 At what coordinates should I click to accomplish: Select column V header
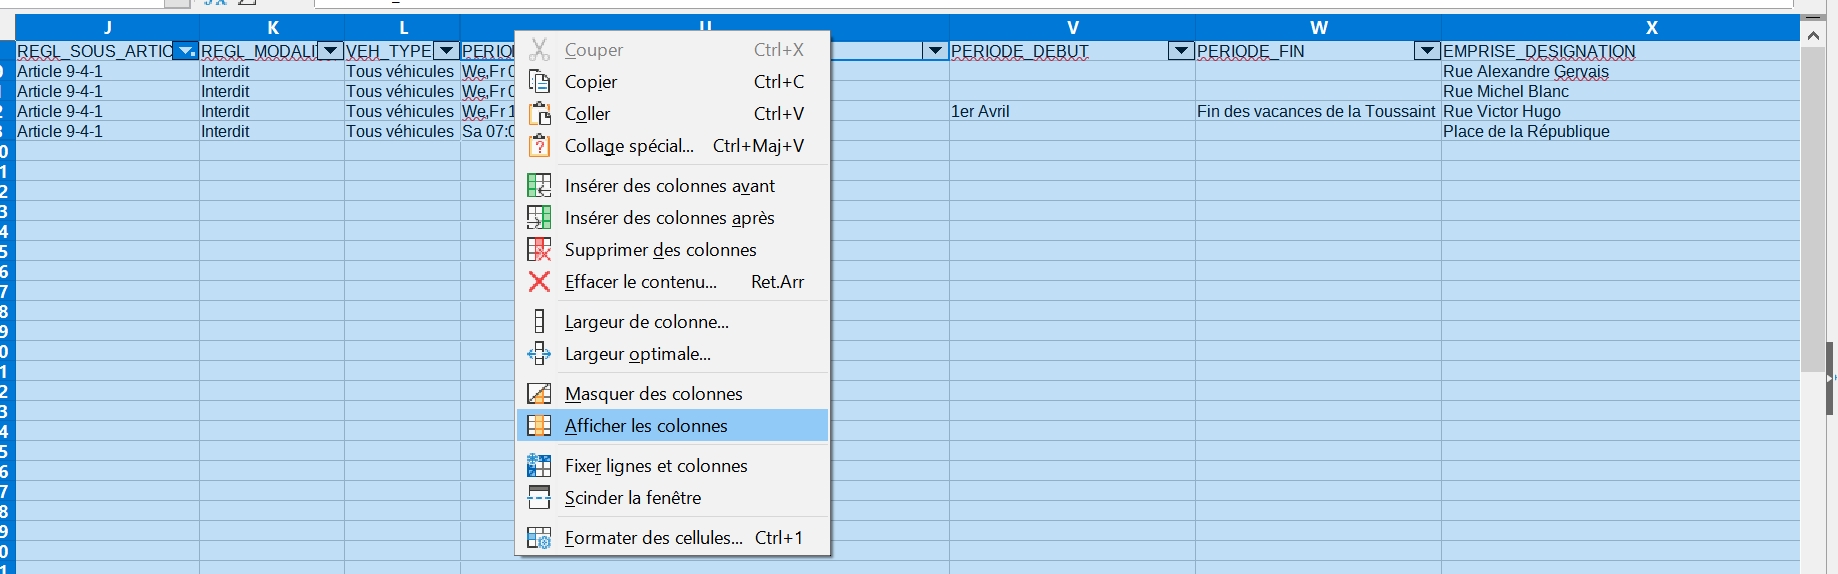pos(1072,28)
